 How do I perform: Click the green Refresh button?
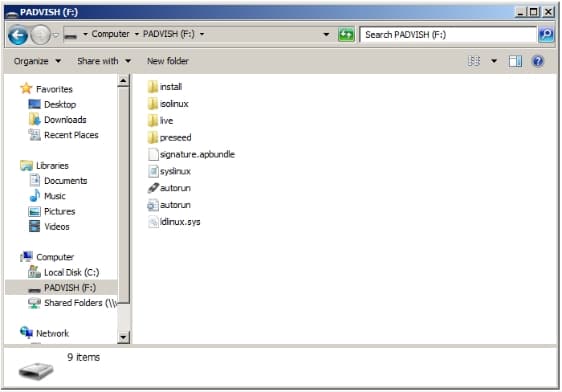coord(346,35)
